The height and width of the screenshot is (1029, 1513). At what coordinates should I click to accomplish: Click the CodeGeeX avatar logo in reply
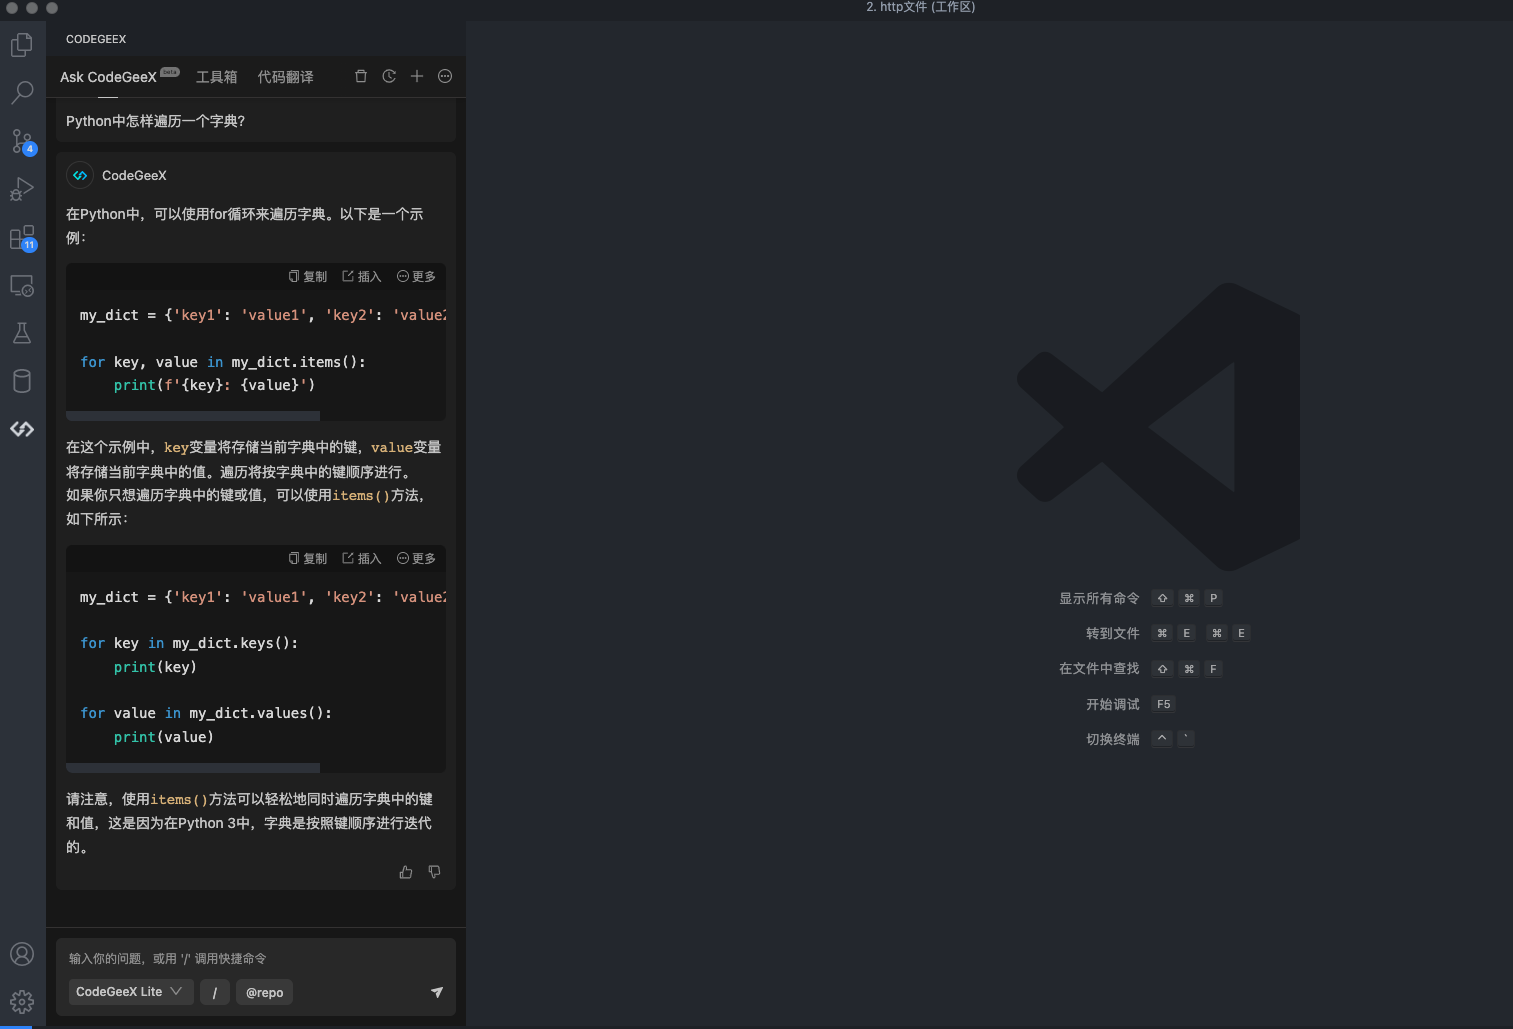(x=80, y=175)
